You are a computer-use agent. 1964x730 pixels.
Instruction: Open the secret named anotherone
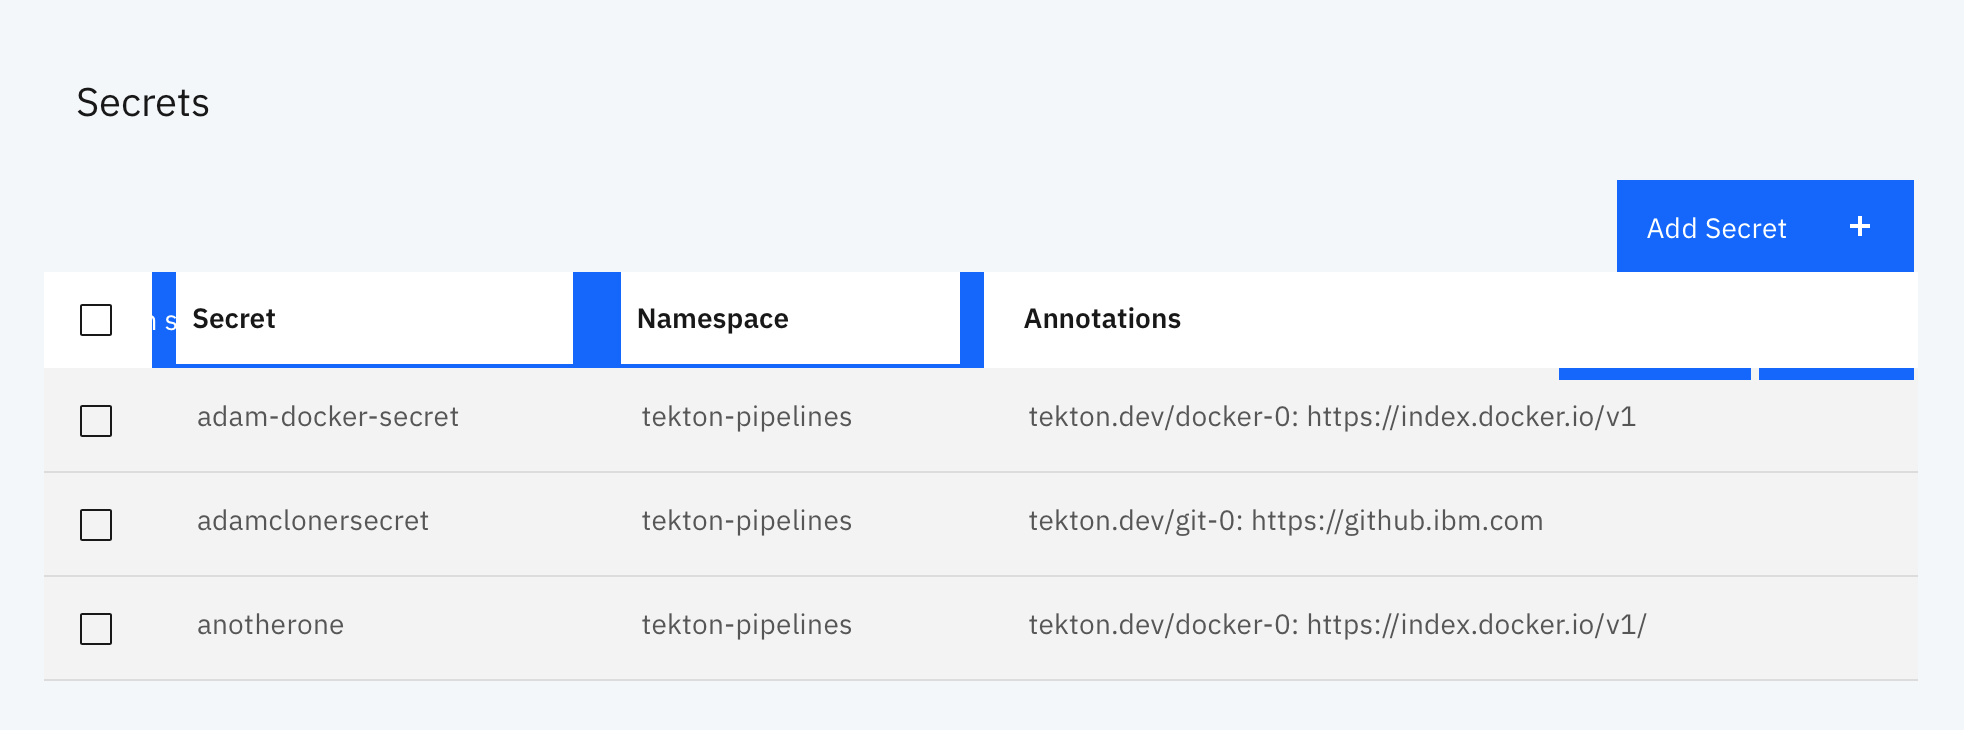270,626
